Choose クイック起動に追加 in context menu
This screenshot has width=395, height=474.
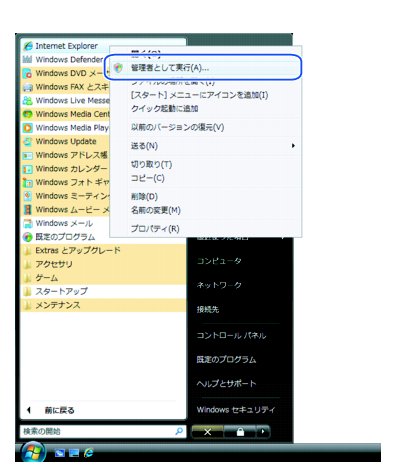click(x=206, y=109)
